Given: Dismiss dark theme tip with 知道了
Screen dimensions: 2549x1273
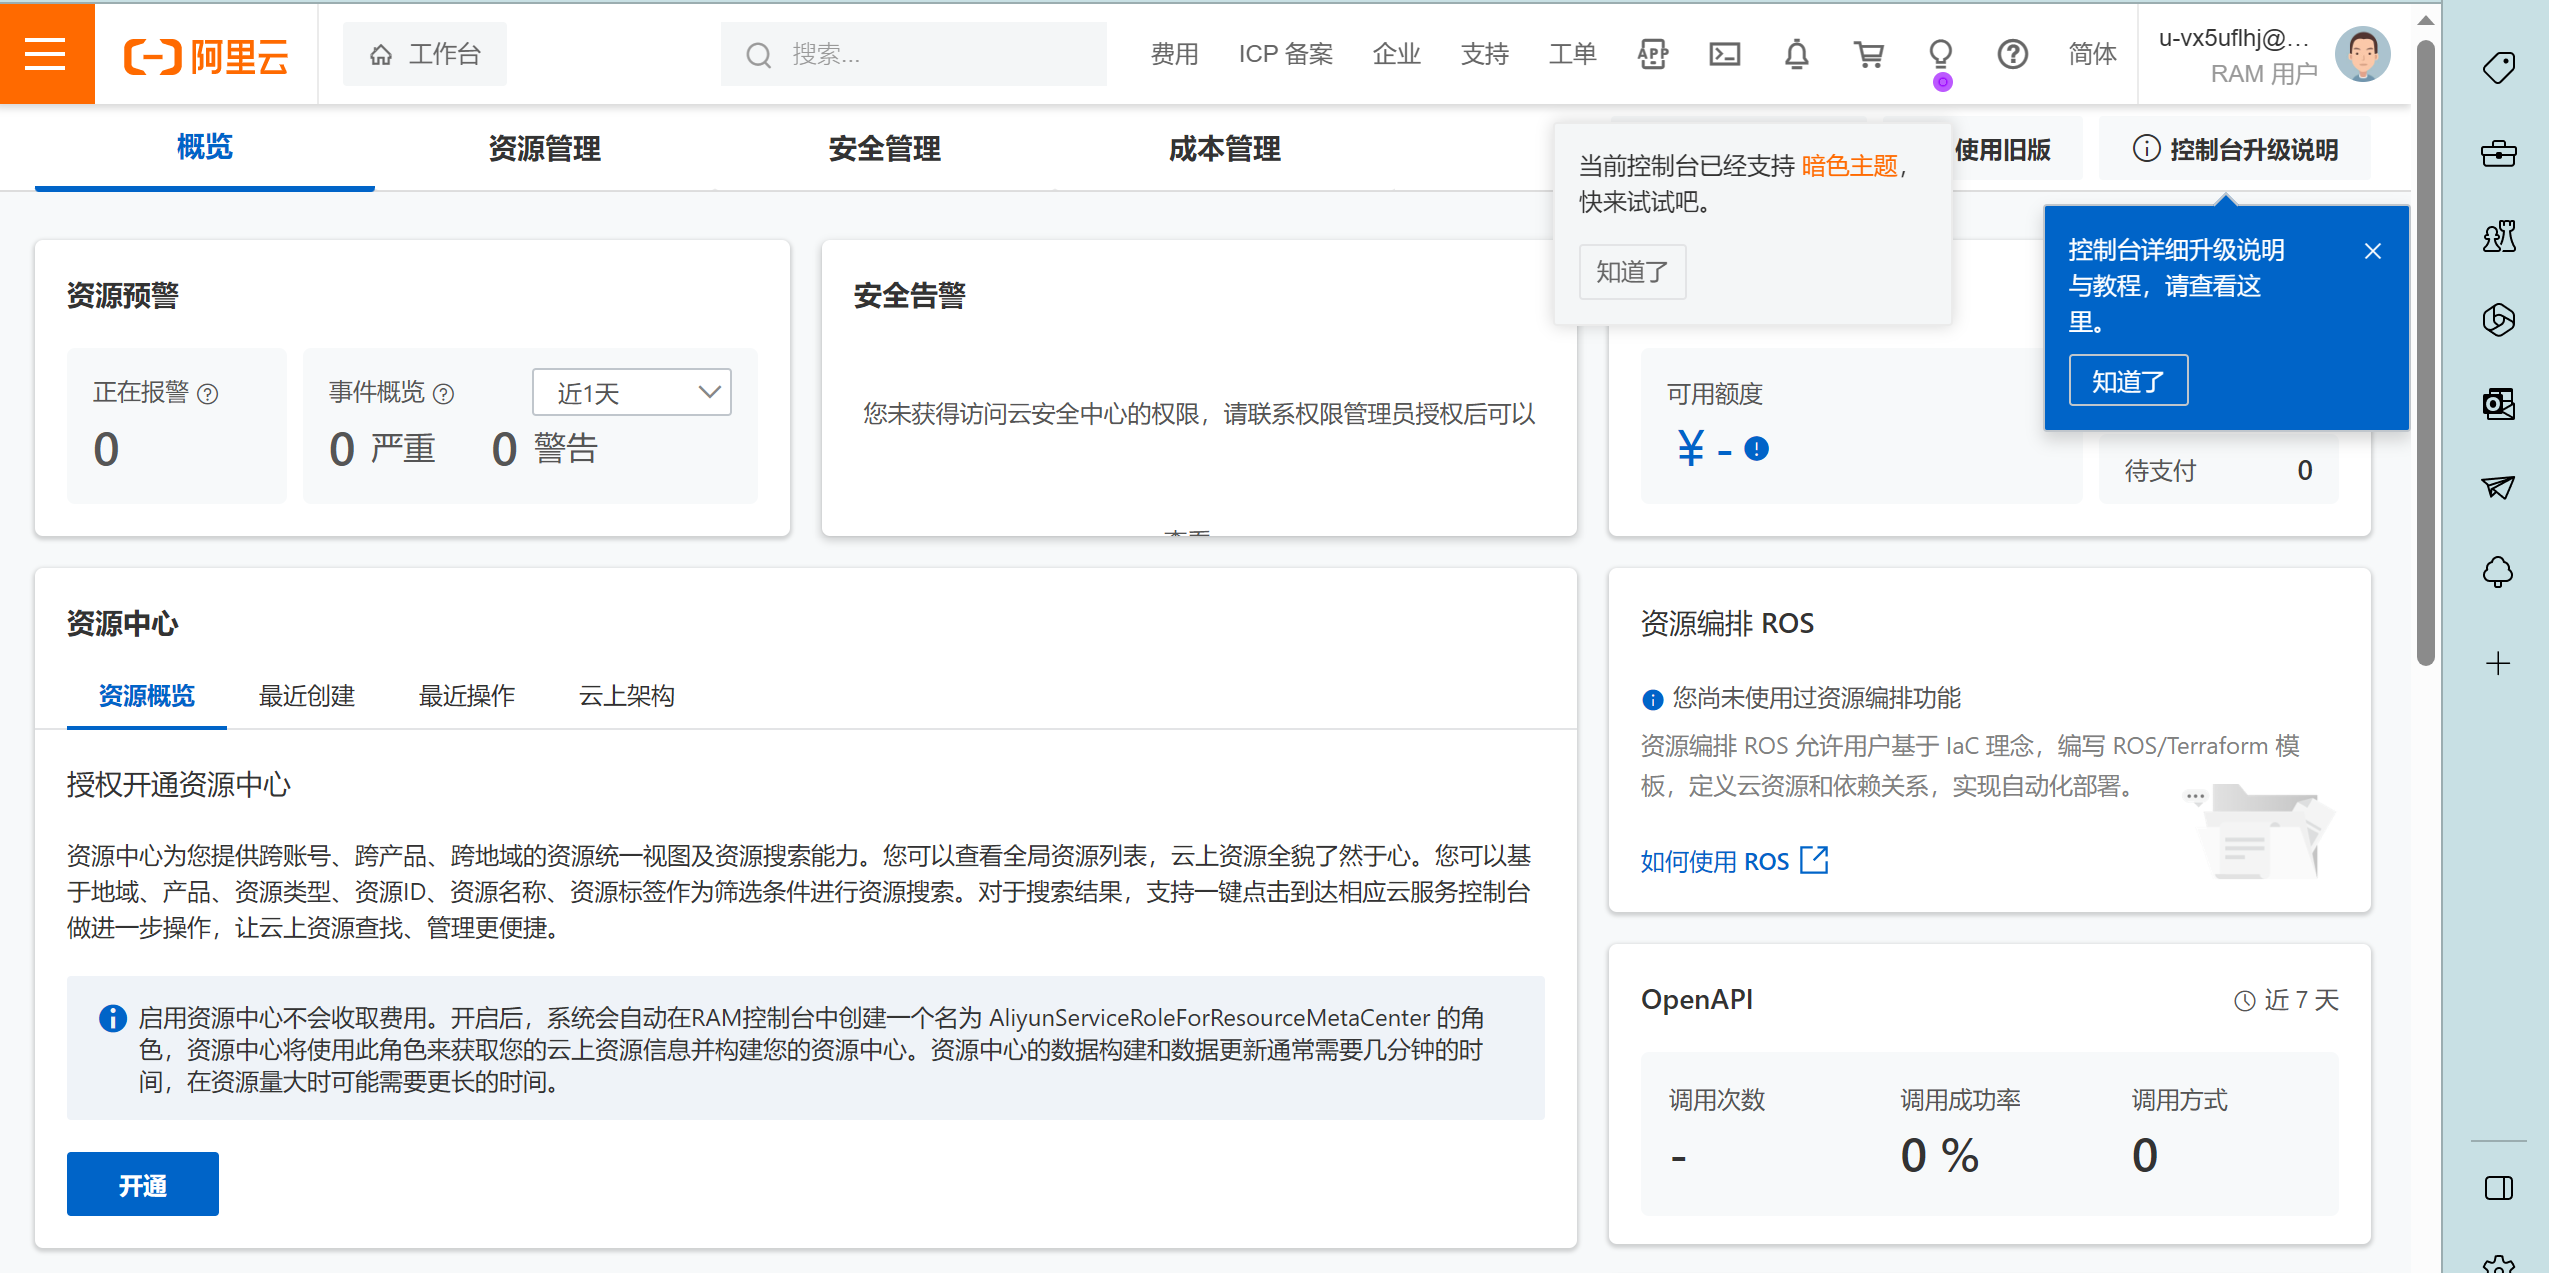Looking at the screenshot, I should click(x=1632, y=272).
